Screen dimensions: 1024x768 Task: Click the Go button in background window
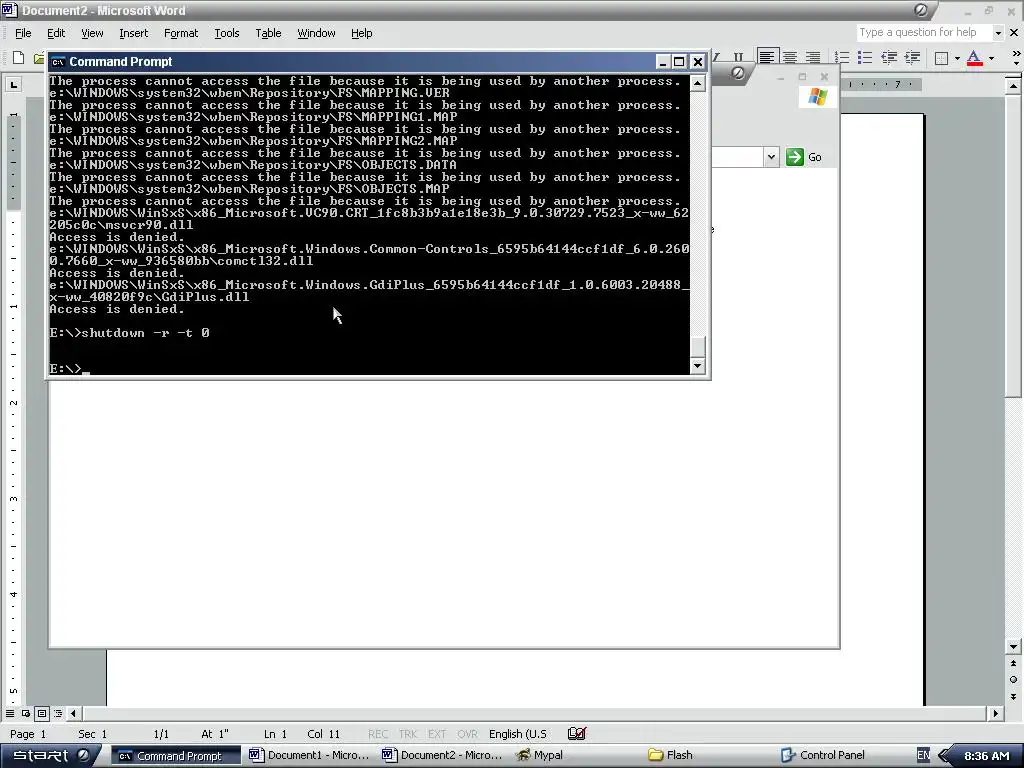[804, 157]
